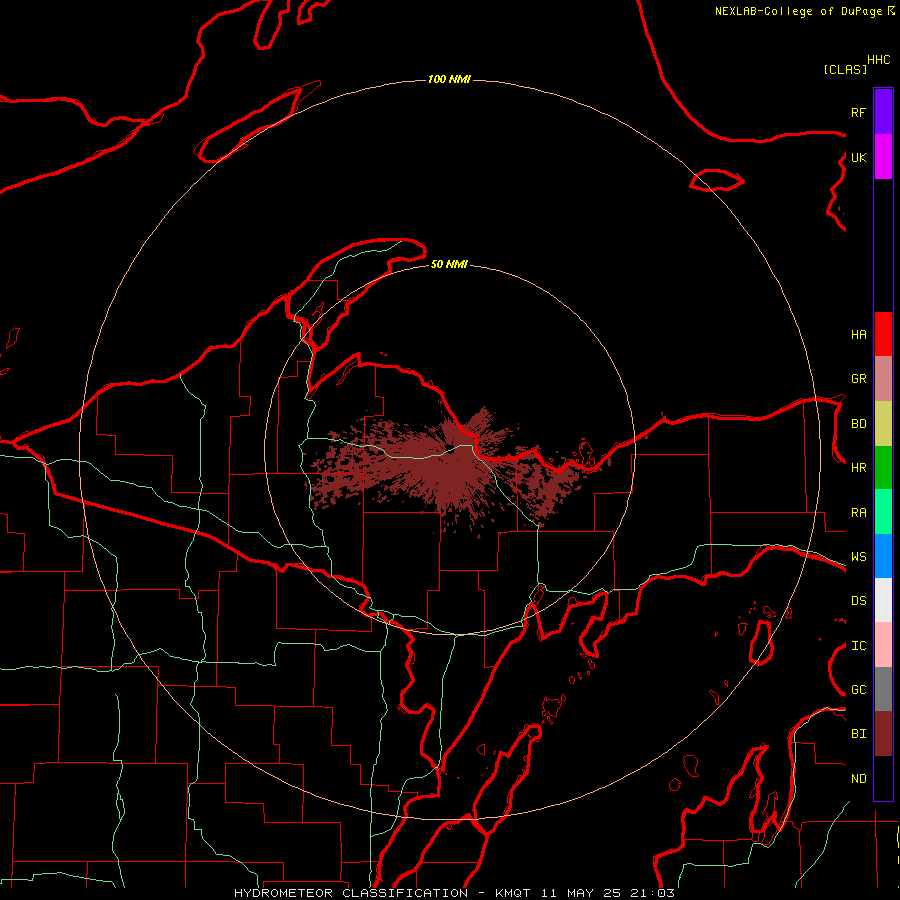Click the ND legend label
Screen dimensions: 900x900
pos(859,779)
